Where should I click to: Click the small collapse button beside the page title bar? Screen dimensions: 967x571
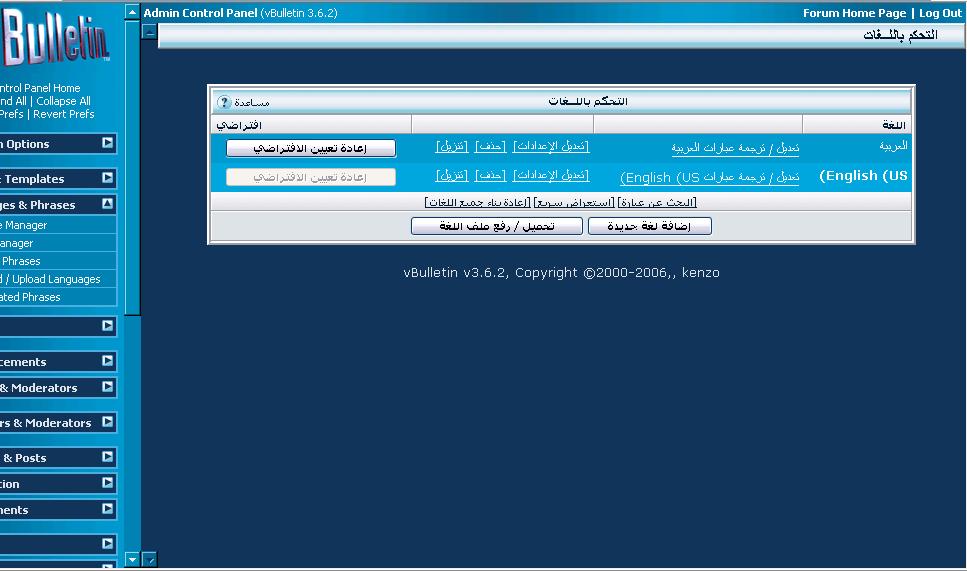point(150,32)
